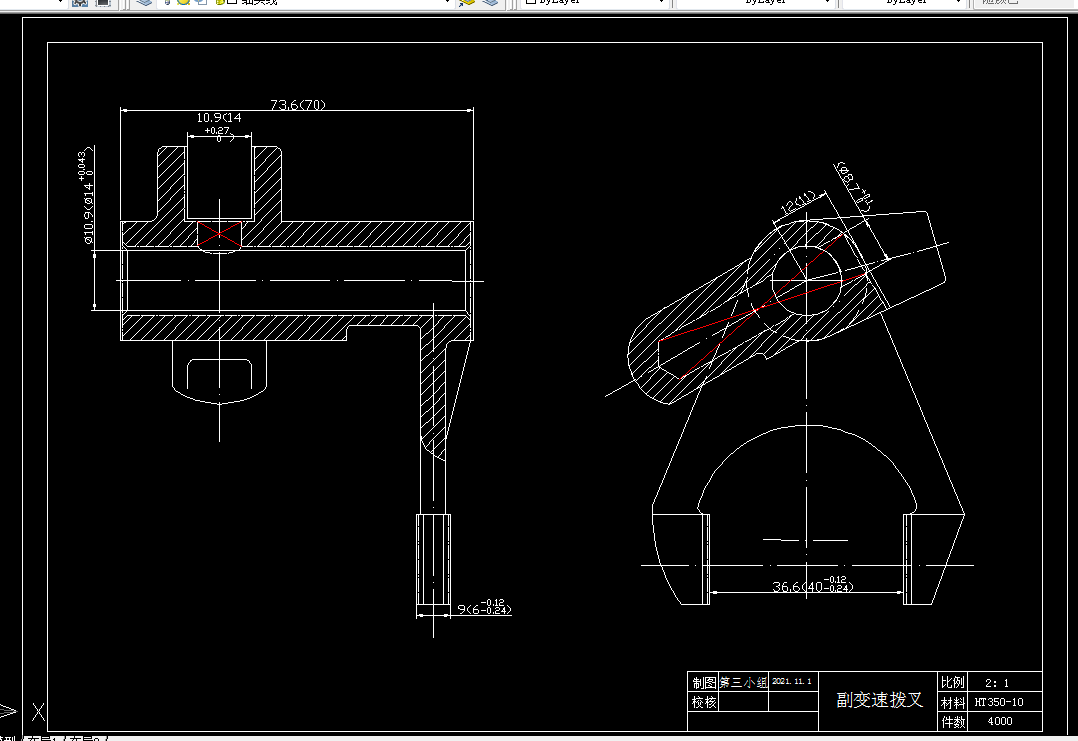Select the 36.6(40 -0.12 -0.24) fork width dimension

coord(813,586)
